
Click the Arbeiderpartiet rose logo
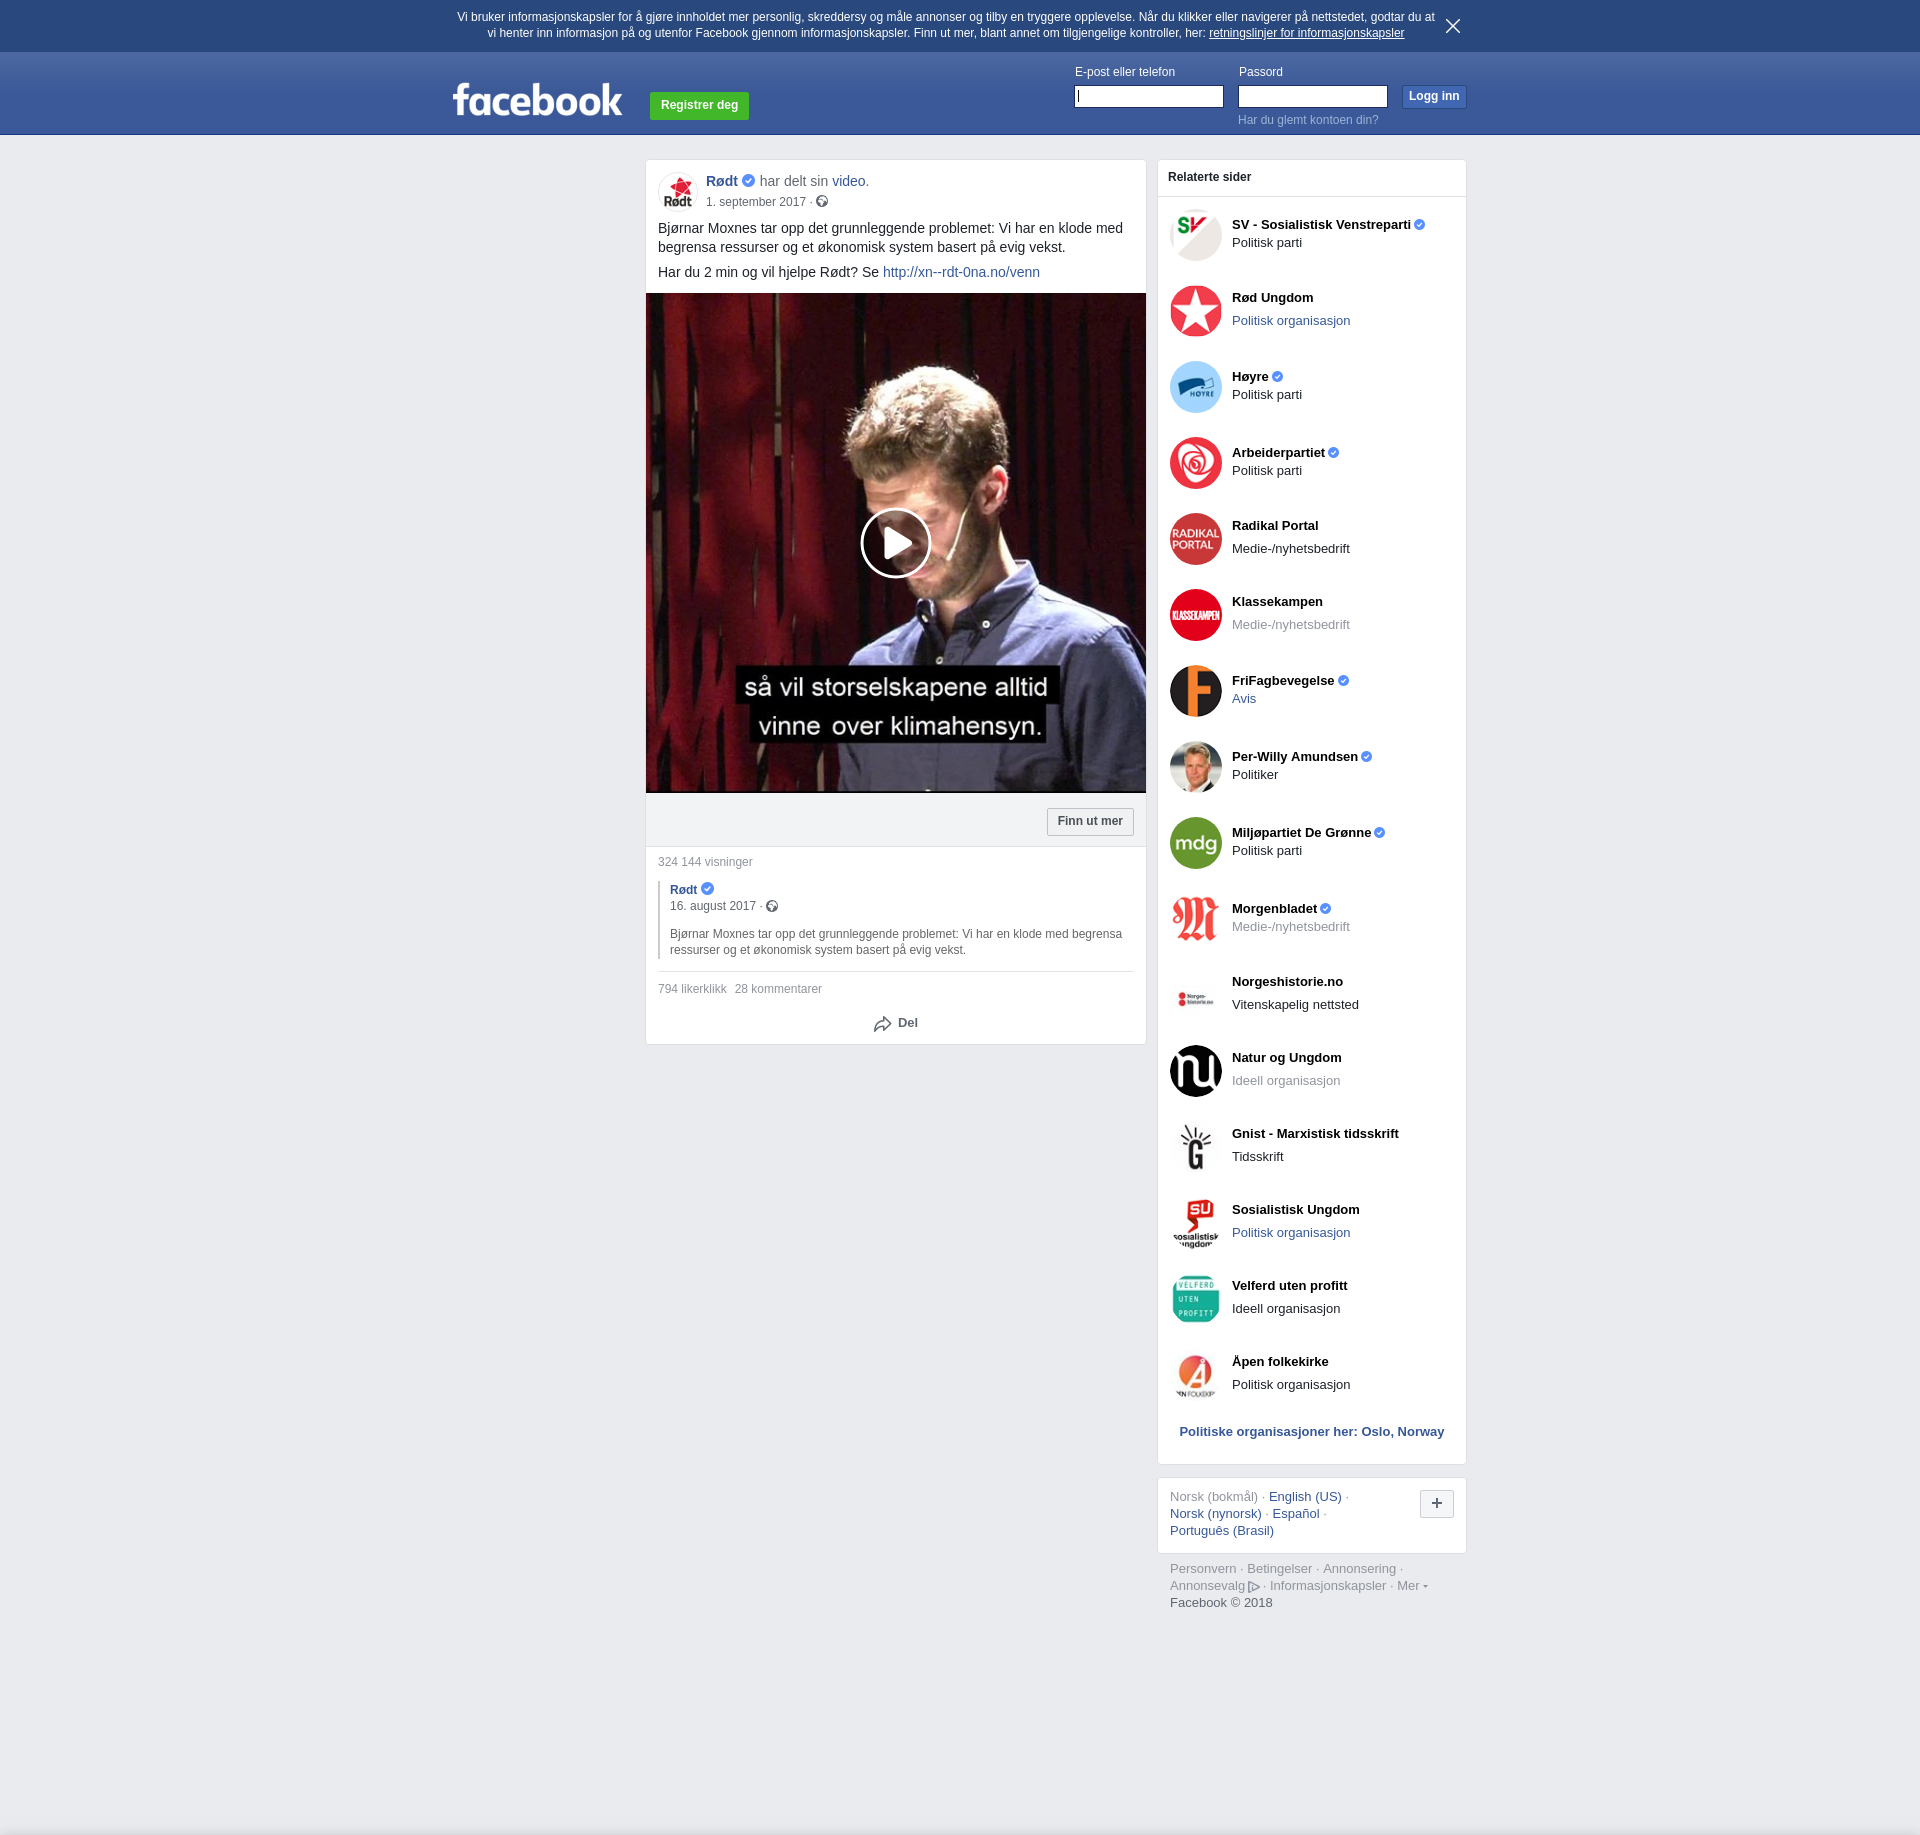(1196, 463)
